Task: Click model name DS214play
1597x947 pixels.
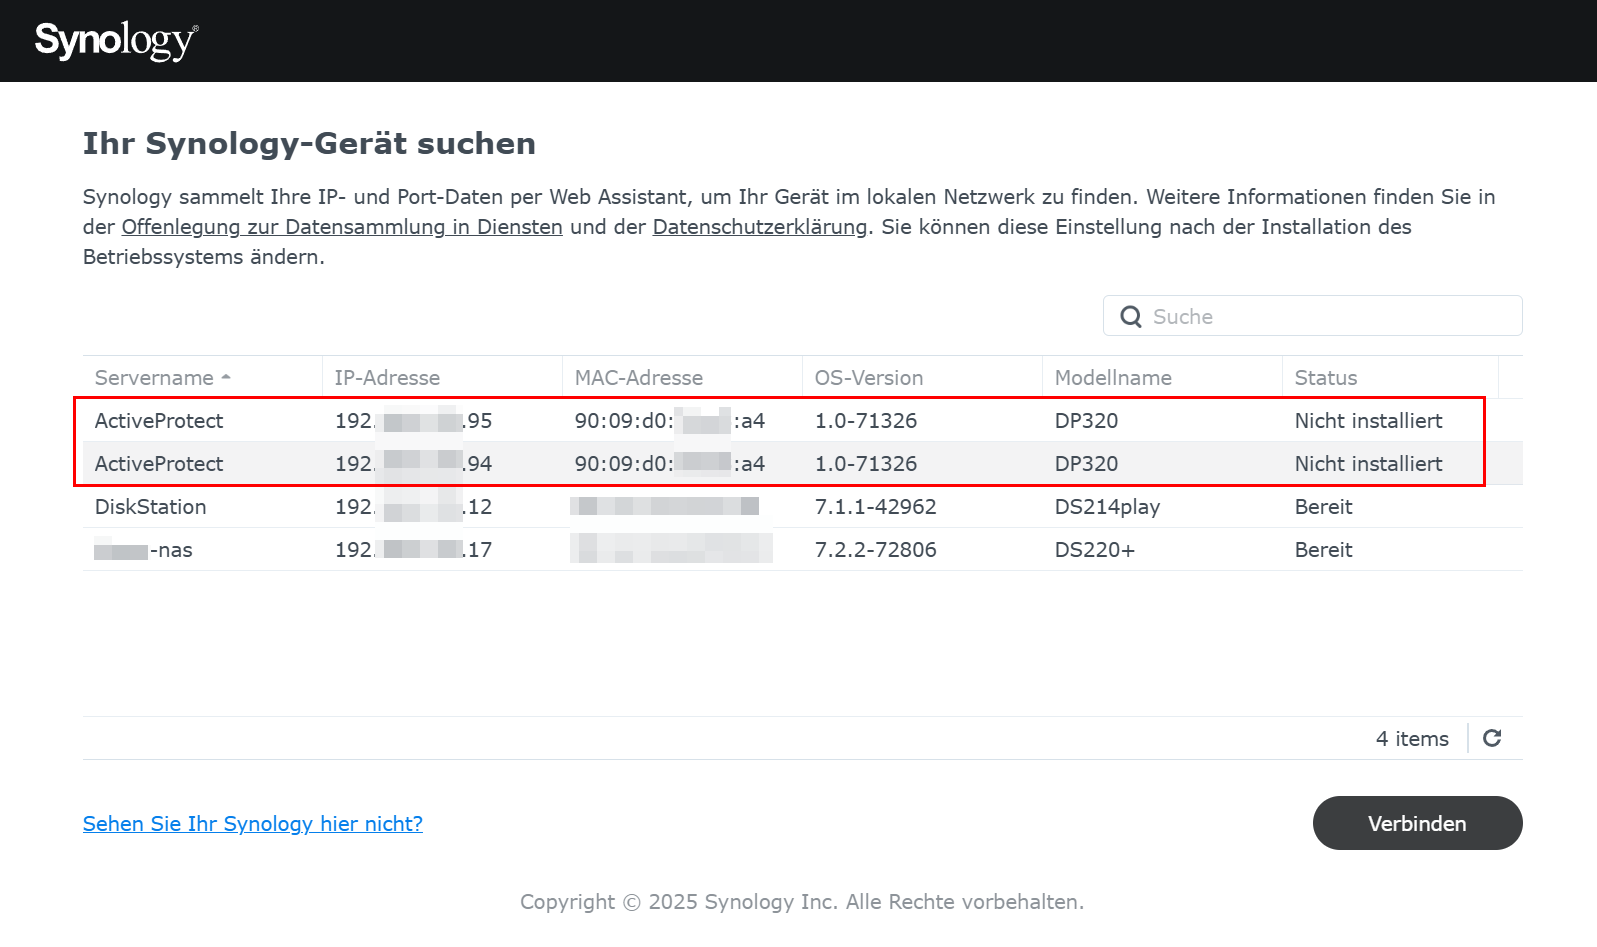Action: click(1107, 507)
